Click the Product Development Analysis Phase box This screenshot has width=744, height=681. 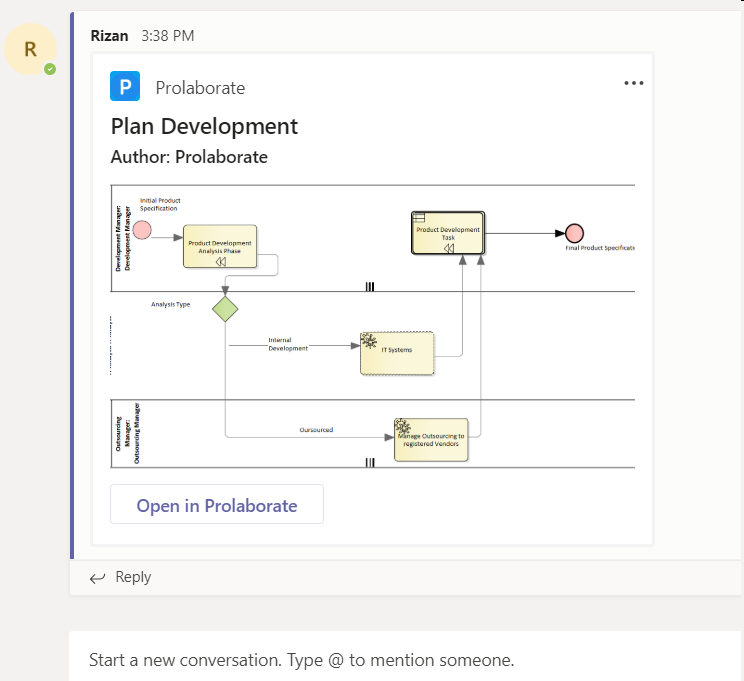coord(220,246)
